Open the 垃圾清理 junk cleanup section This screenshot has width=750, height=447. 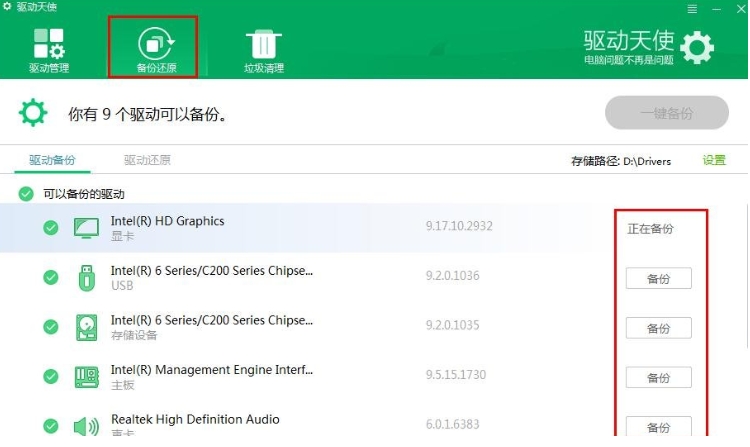coord(264,51)
